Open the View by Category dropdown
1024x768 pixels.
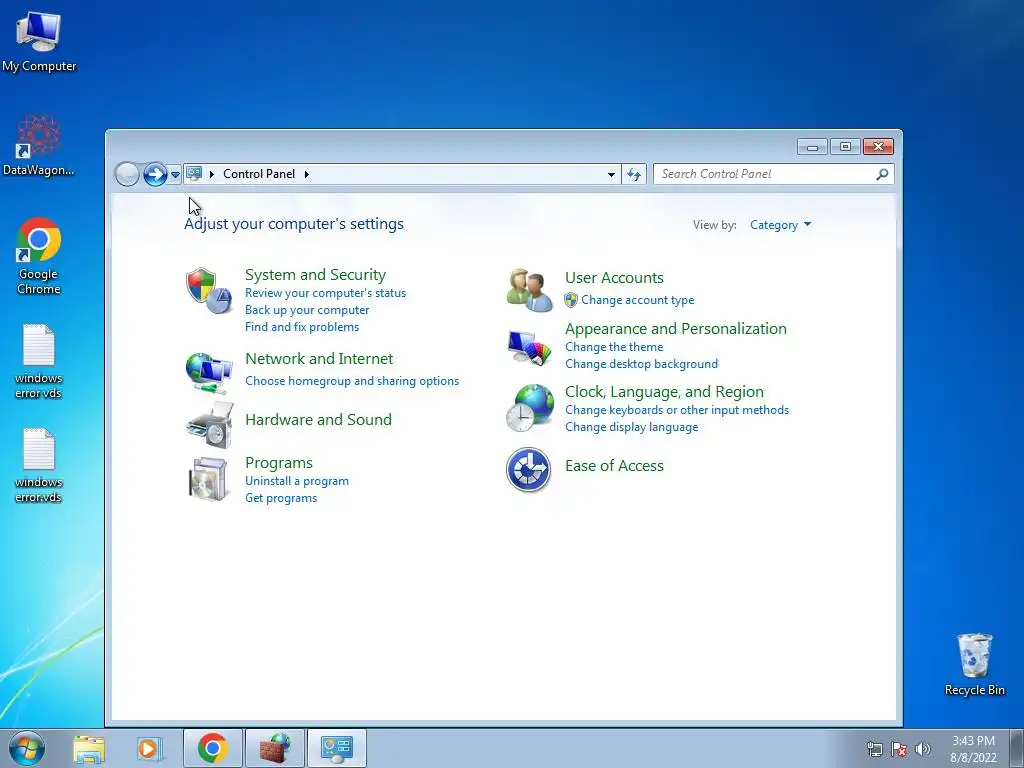[780, 225]
